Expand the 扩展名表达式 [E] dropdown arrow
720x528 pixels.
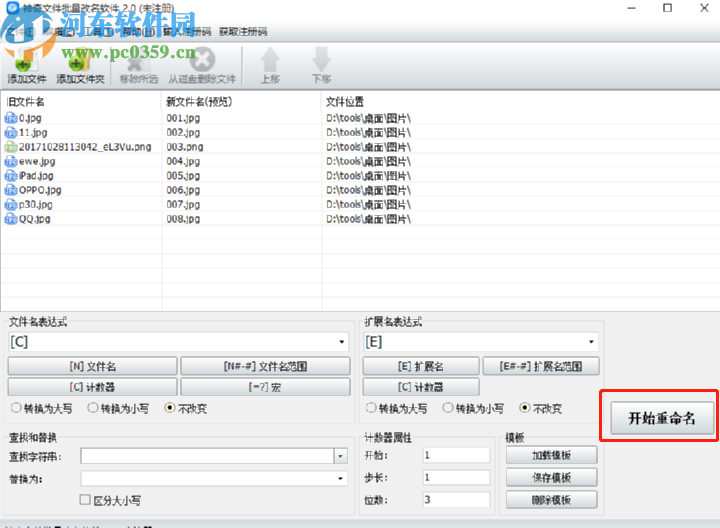point(591,342)
